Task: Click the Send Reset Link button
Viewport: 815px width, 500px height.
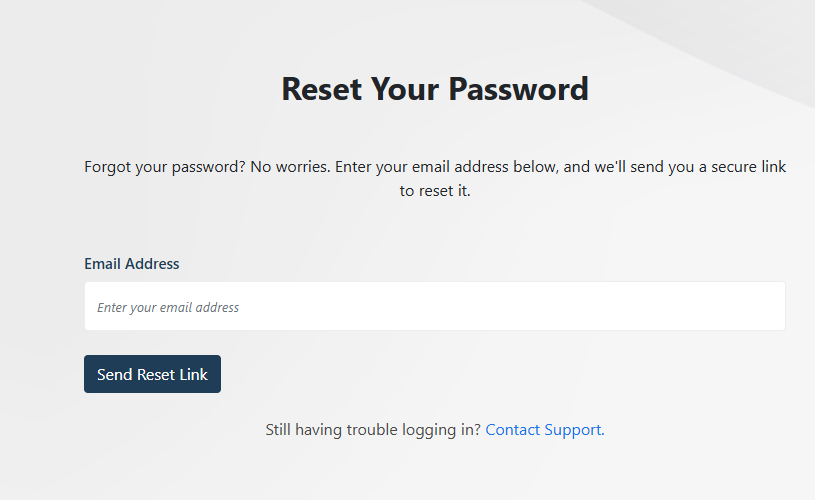Action: click(152, 374)
